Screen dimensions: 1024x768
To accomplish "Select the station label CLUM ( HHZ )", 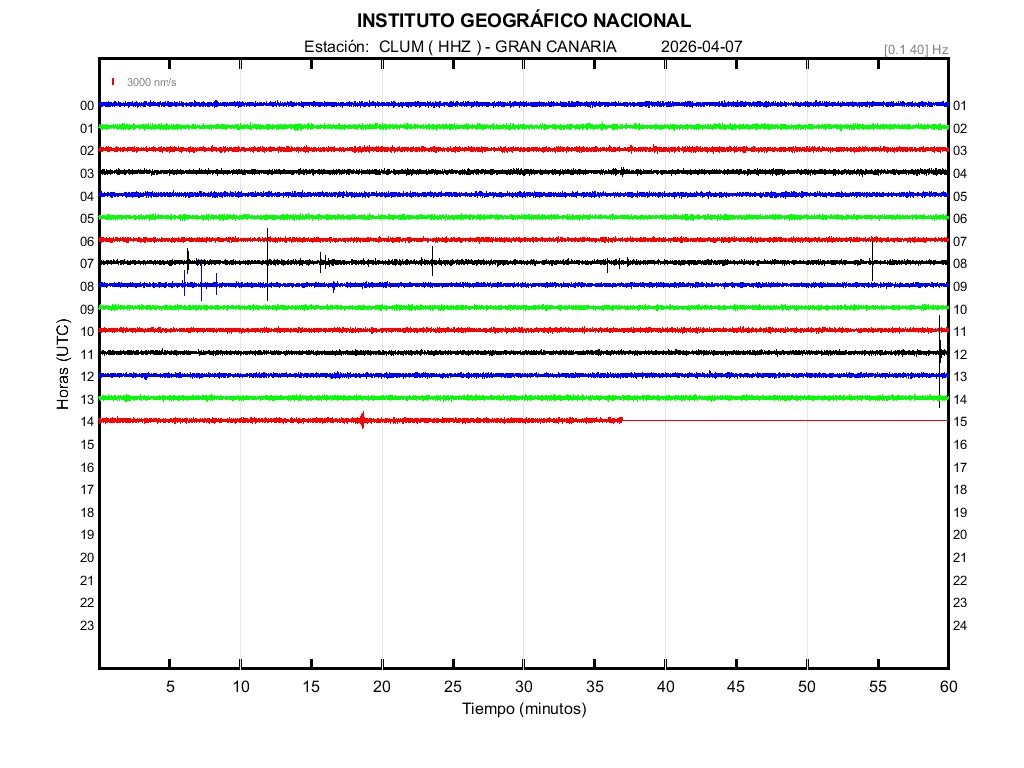I will click(431, 47).
